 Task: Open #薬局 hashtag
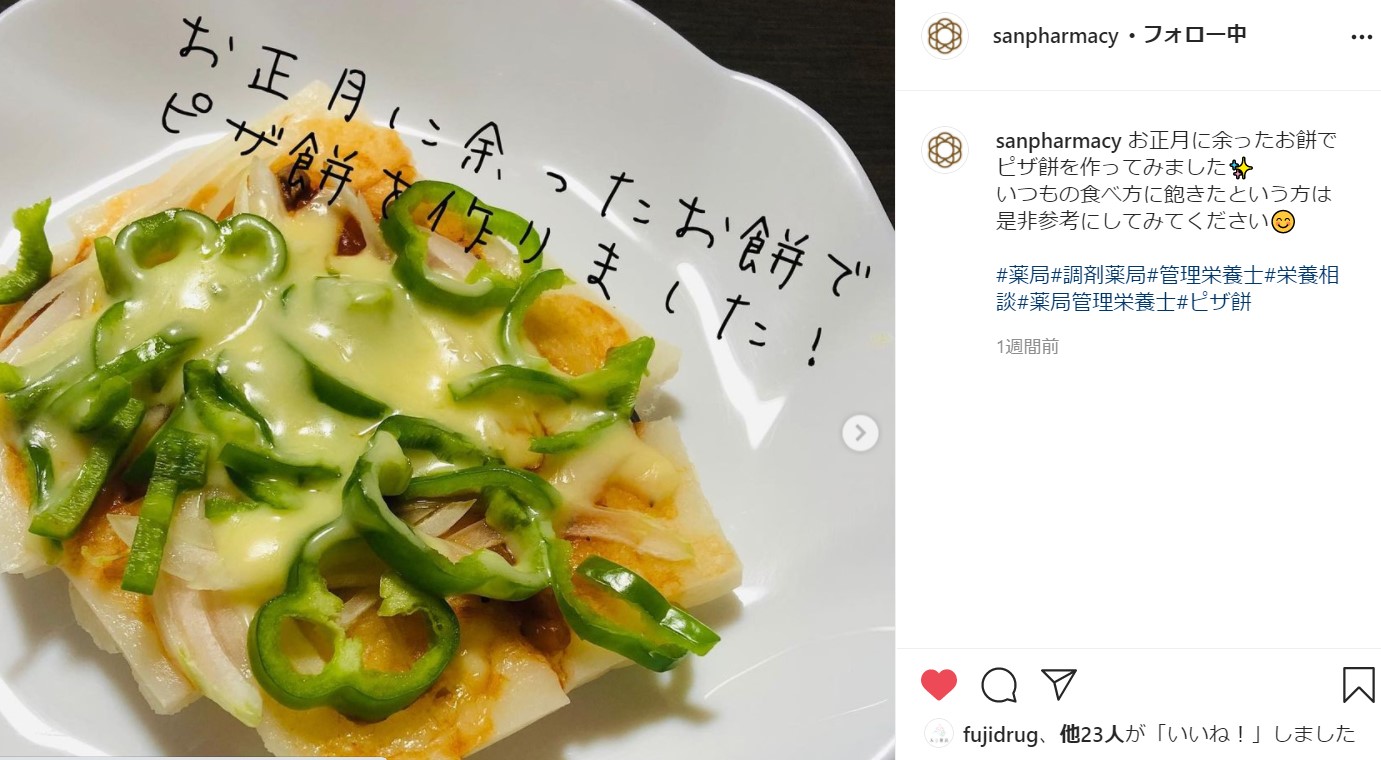pyautogui.click(x=1021, y=276)
